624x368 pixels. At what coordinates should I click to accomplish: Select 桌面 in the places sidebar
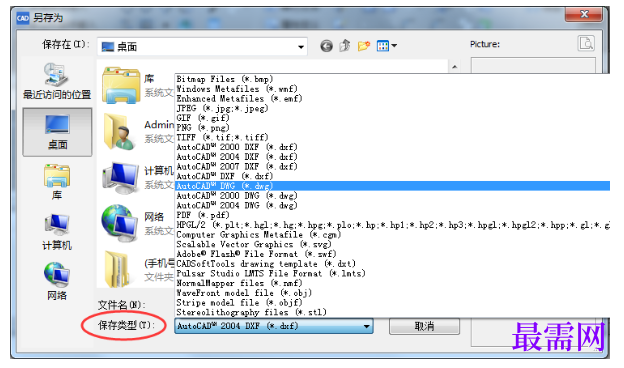[57, 132]
